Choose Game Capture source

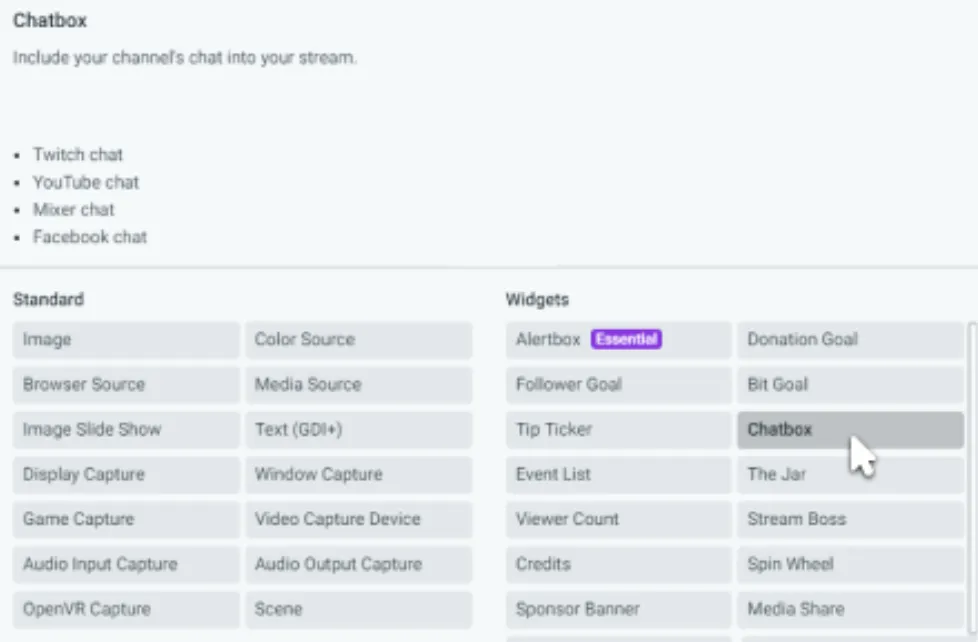tap(126, 520)
